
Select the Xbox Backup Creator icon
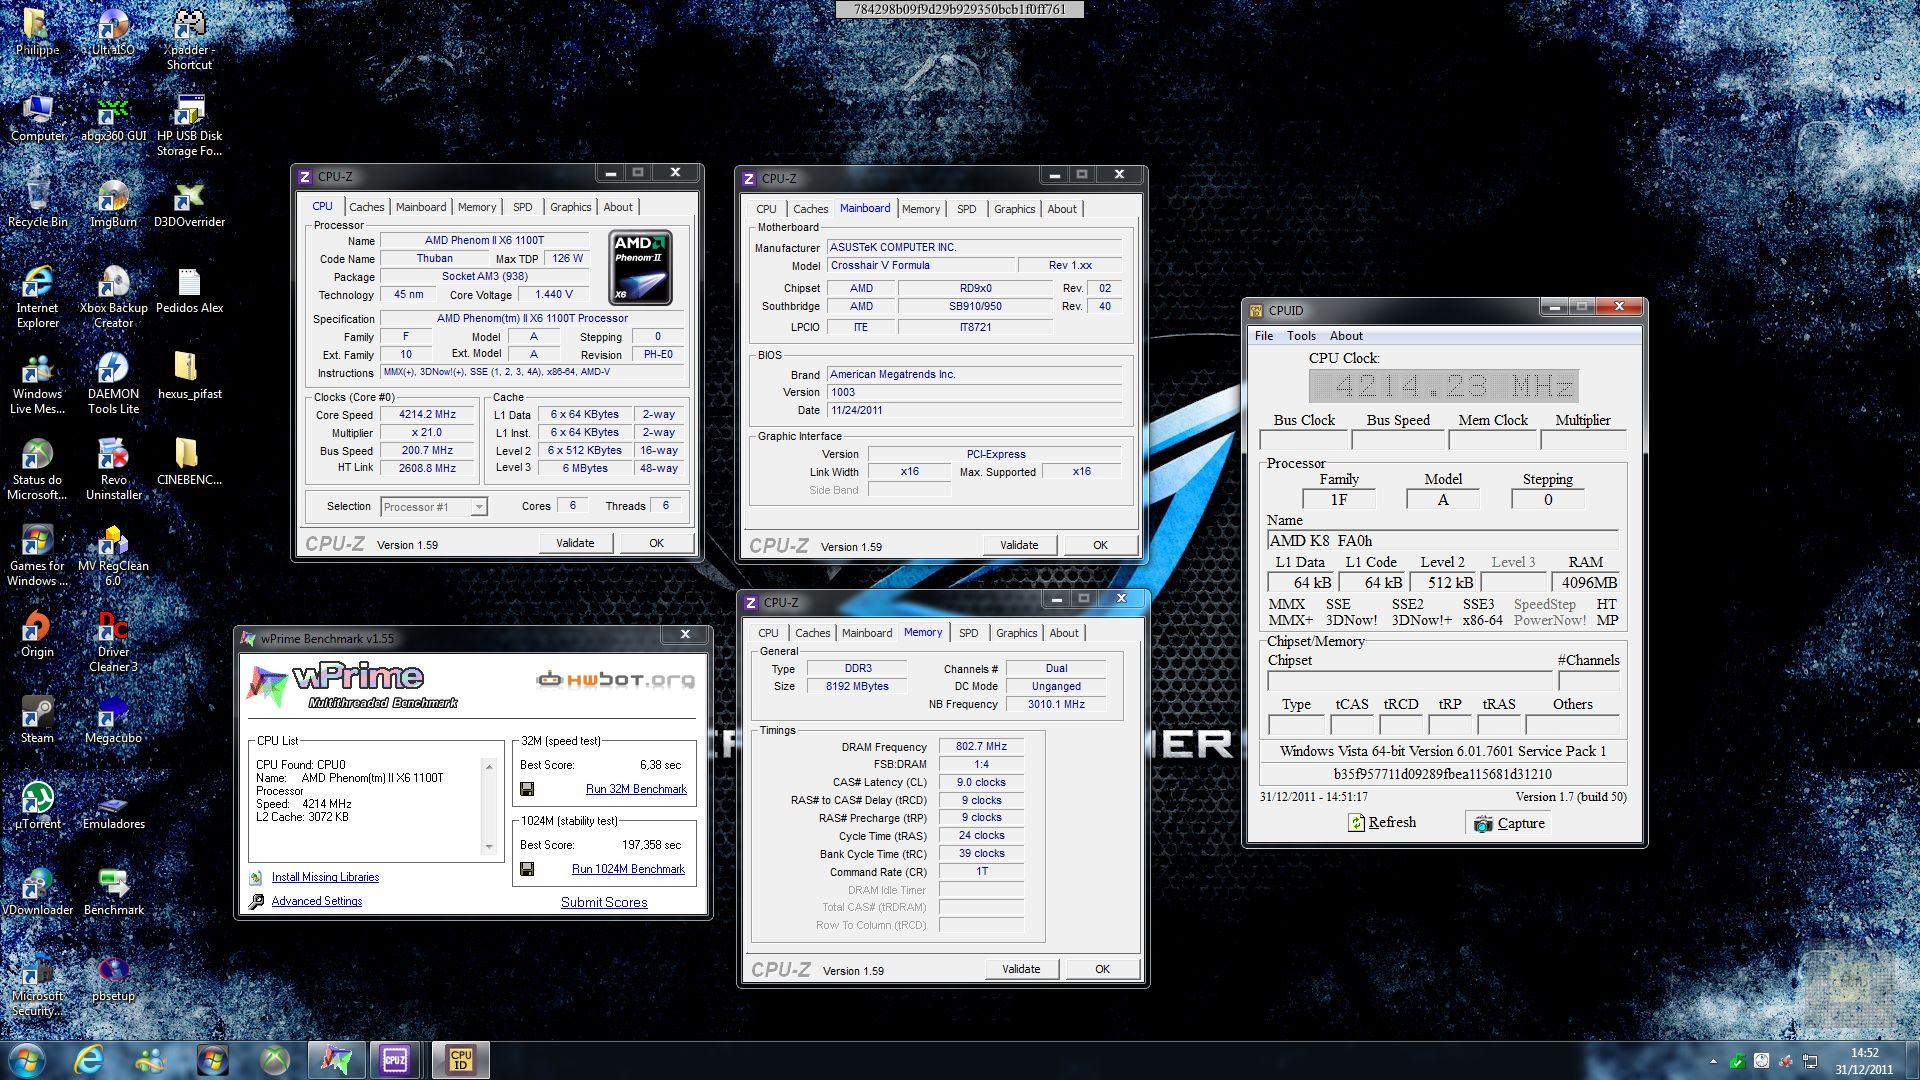tap(113, 298)
